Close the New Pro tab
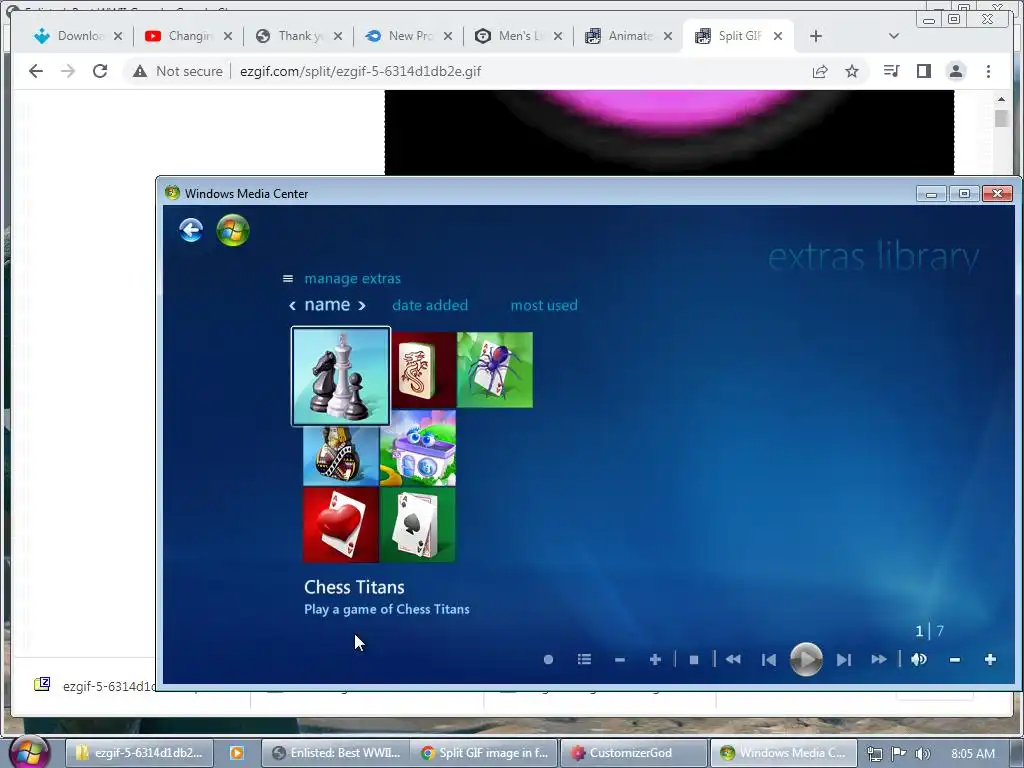Screen dimensions: 1024x768 click(448, 36)
